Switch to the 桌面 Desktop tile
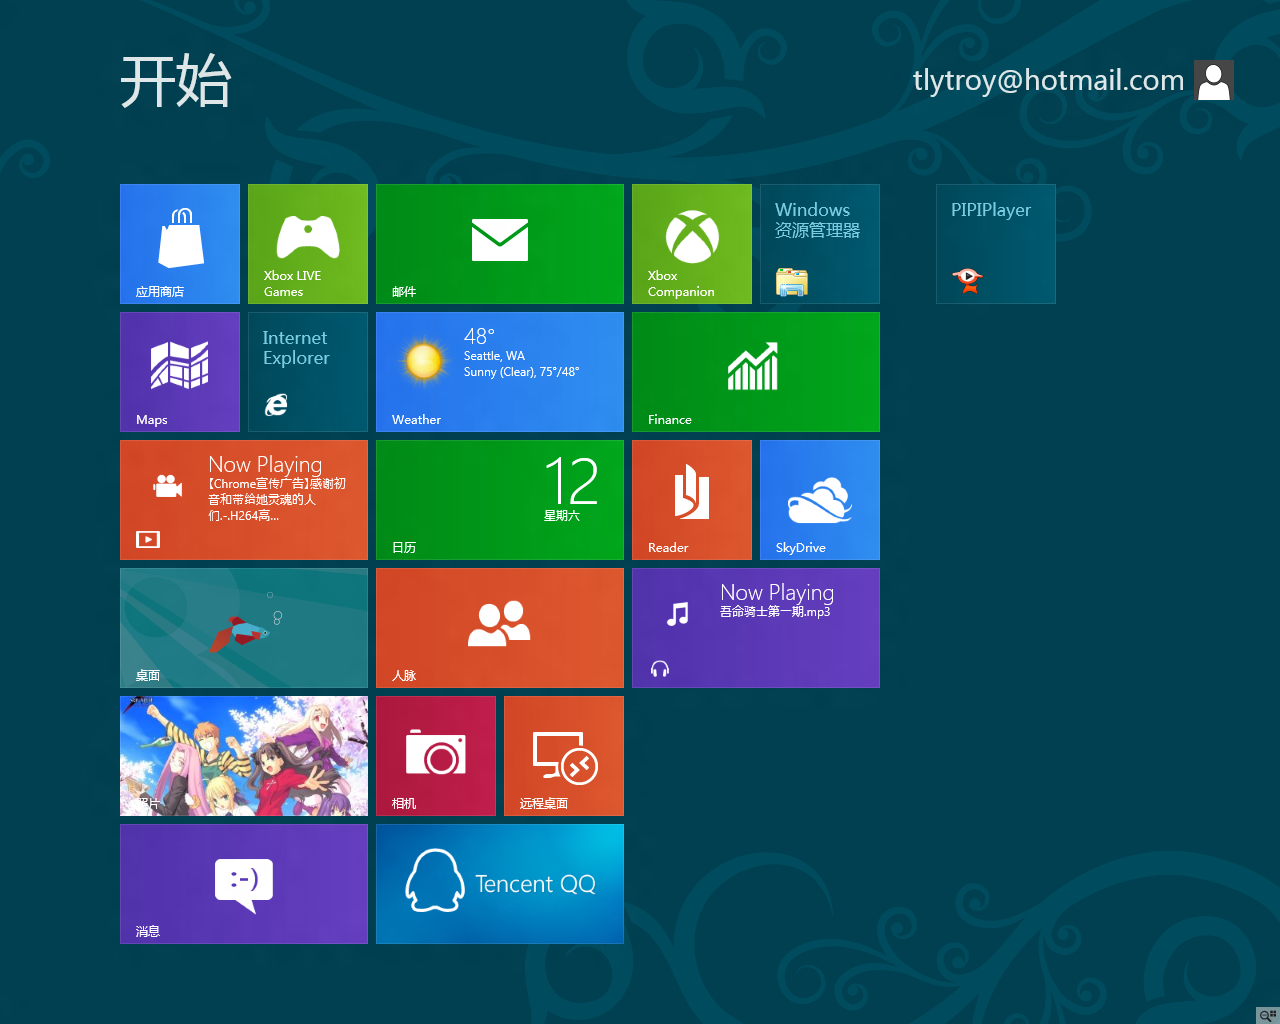This screenshot has height=1024, width=1280. (244, 628)
